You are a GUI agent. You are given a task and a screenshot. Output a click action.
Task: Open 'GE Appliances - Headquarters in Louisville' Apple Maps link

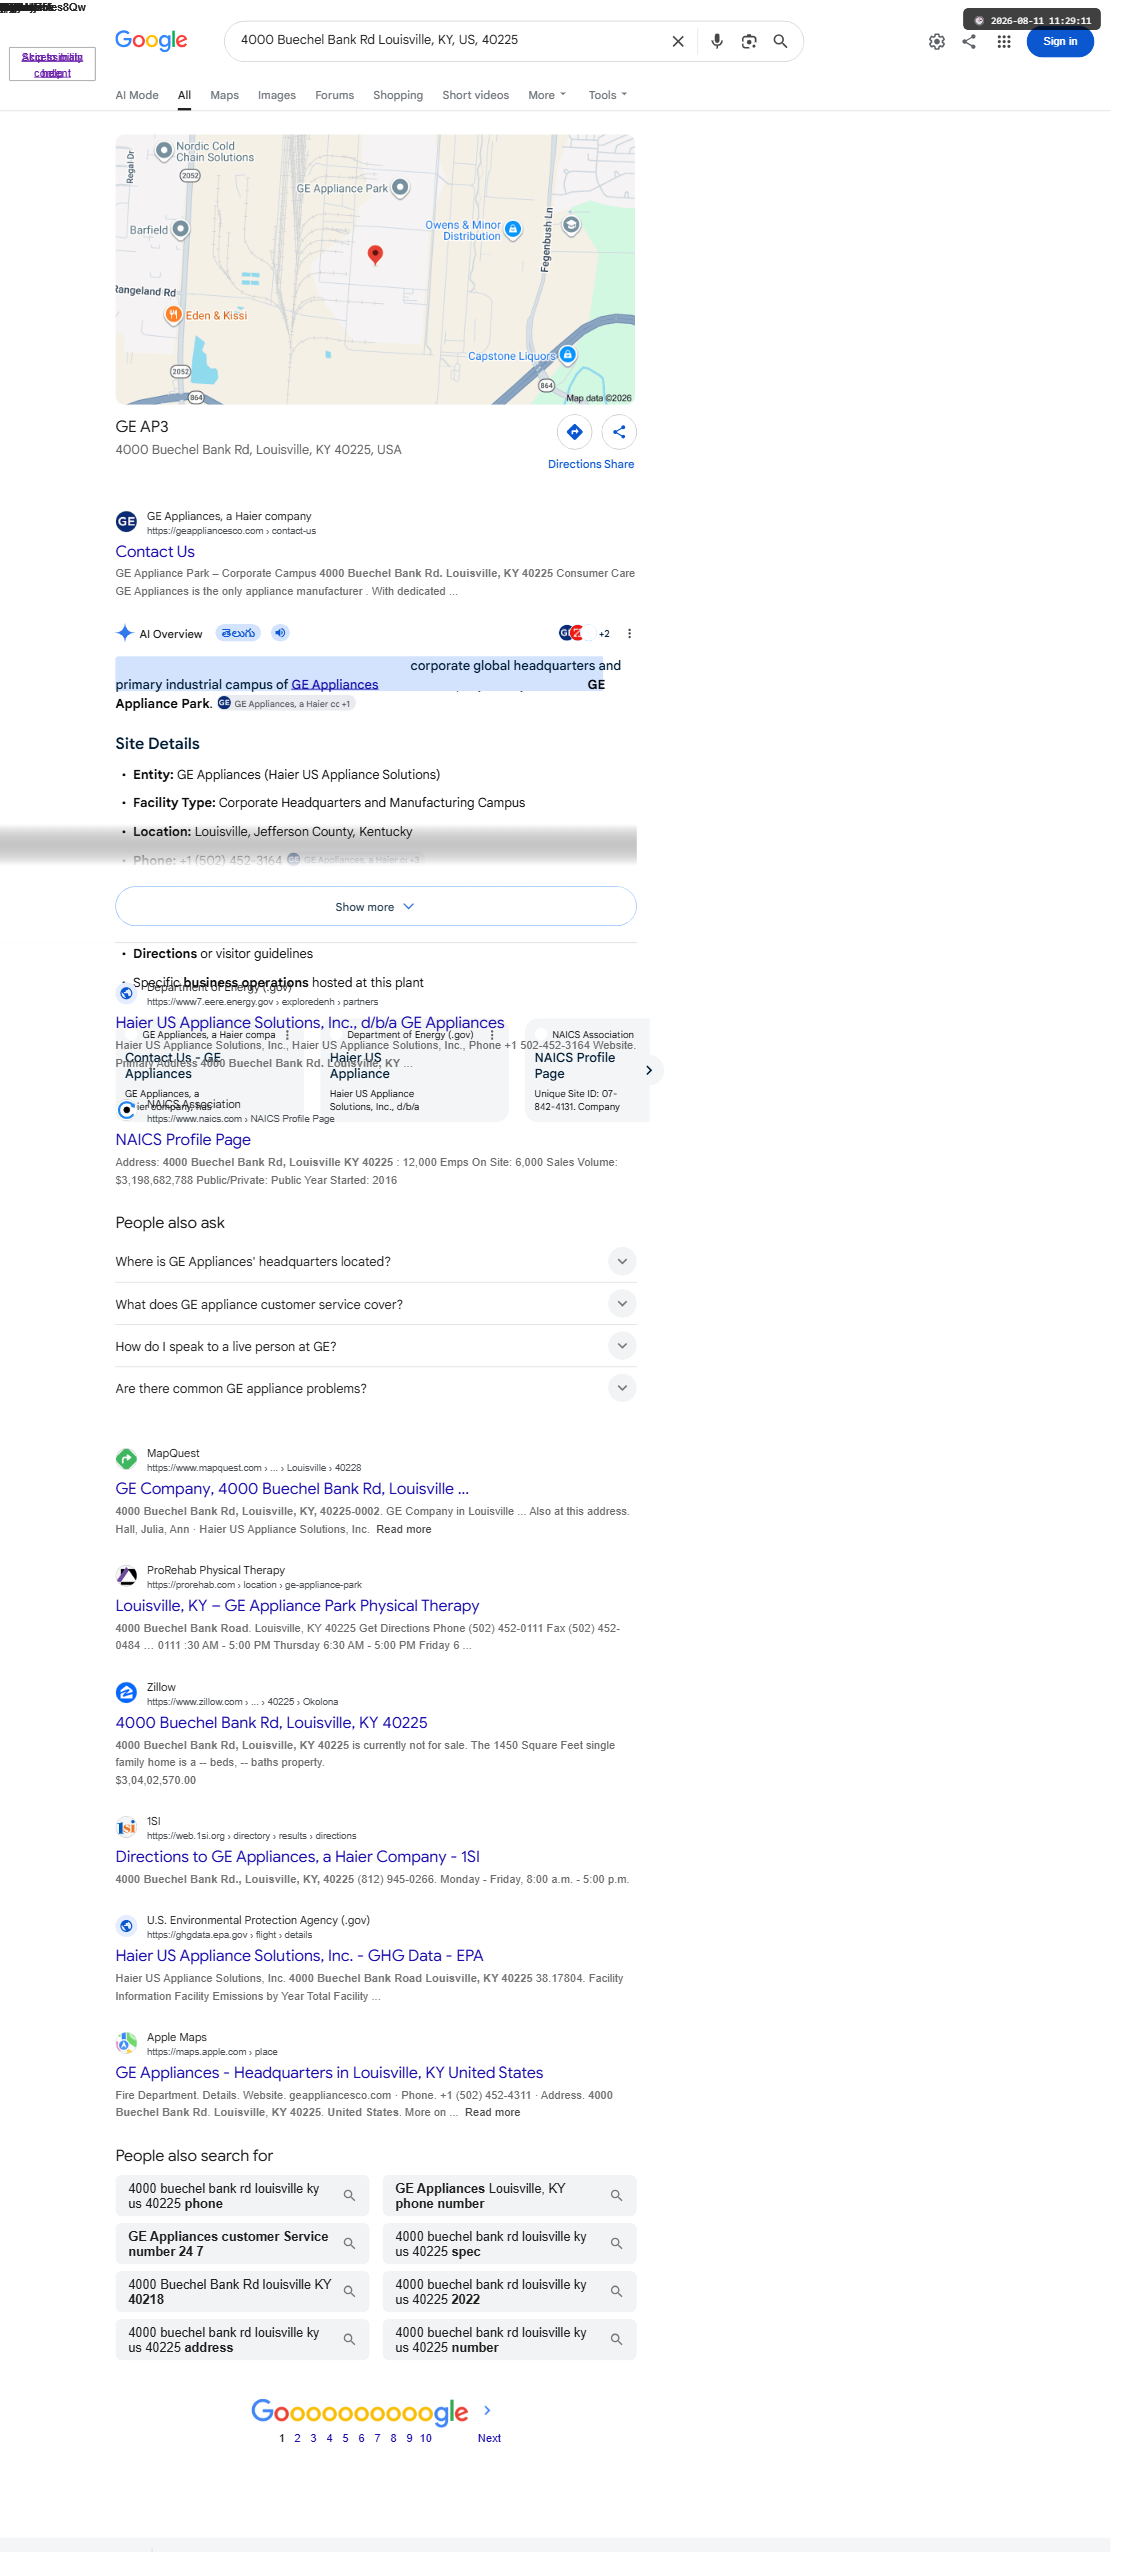[x=329, y=2072]
